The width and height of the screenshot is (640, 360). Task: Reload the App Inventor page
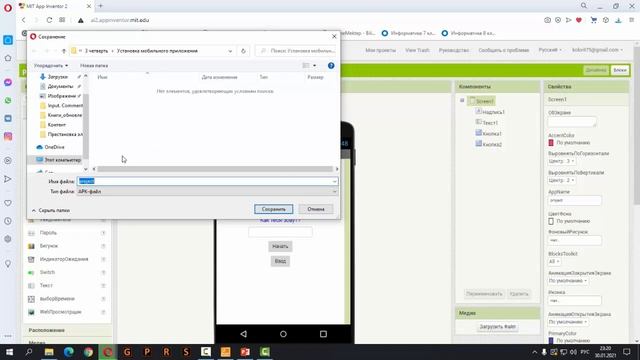click(49, 20)
